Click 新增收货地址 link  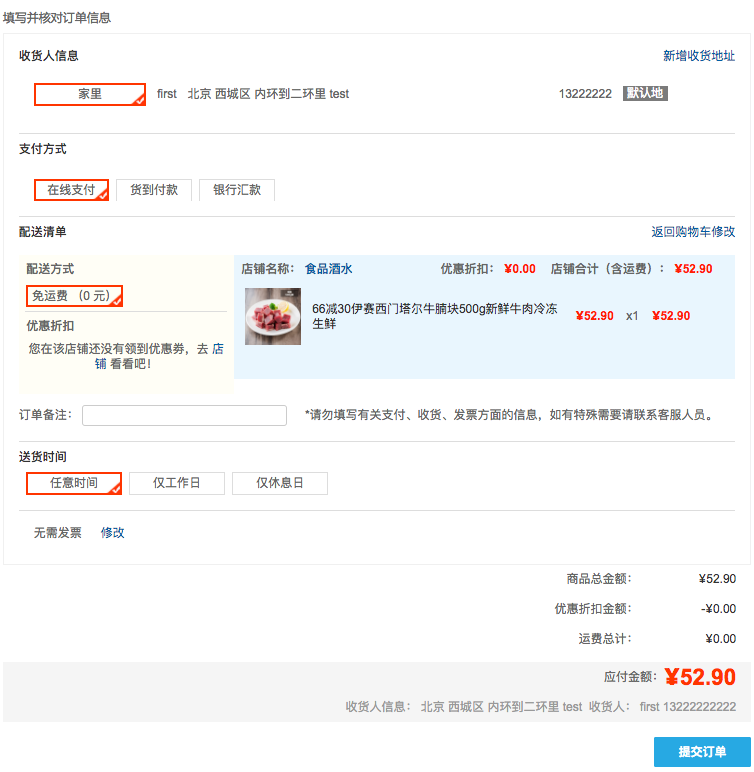699,56
